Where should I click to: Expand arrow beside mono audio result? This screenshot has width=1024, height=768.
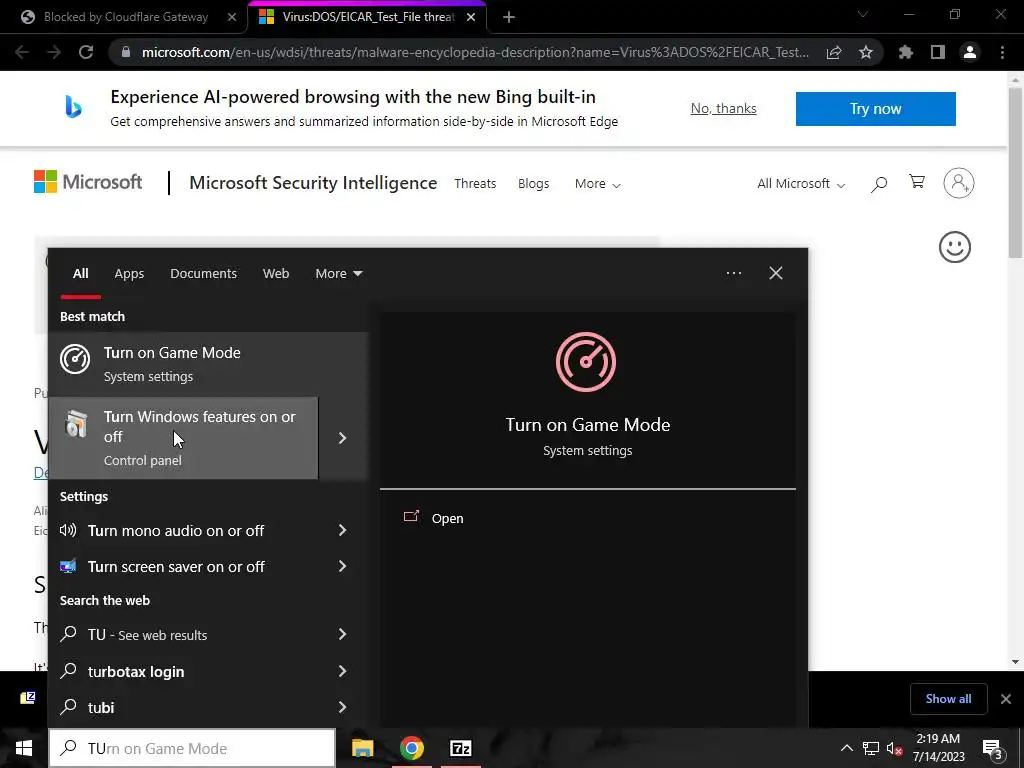342,530
